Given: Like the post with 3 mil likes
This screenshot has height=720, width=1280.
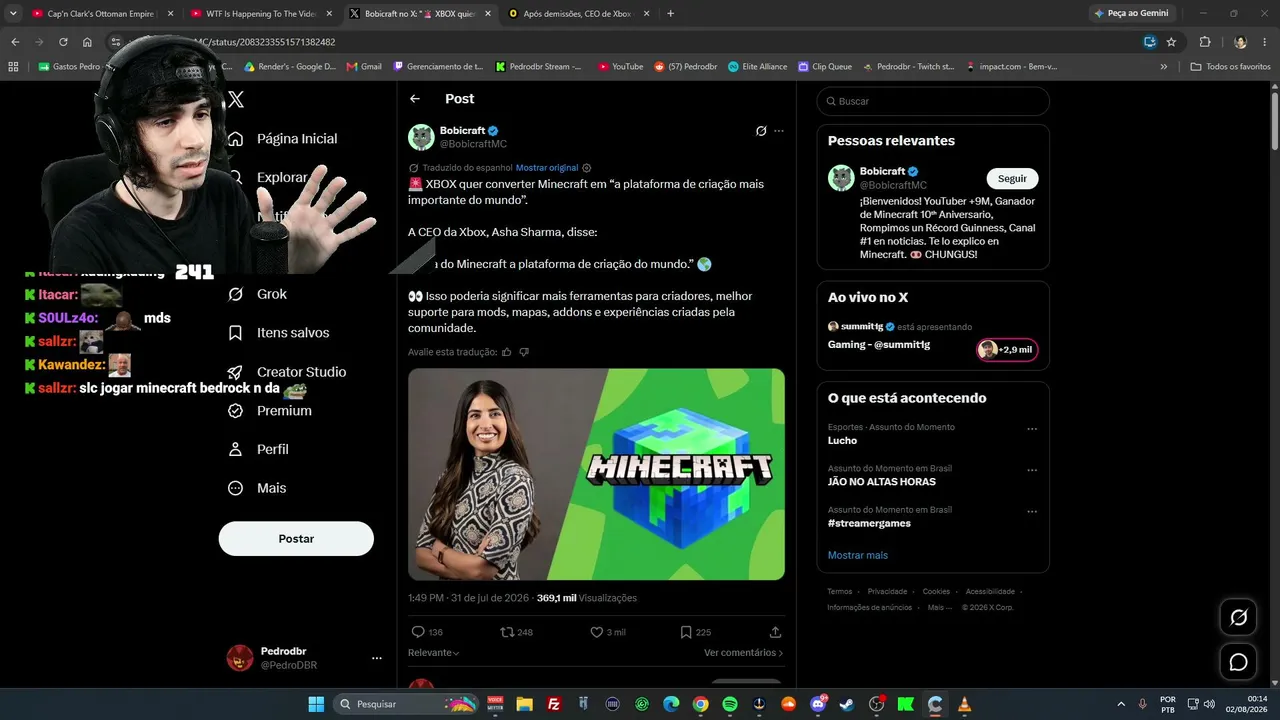Looking at the screenshot, I should [608, 632].
